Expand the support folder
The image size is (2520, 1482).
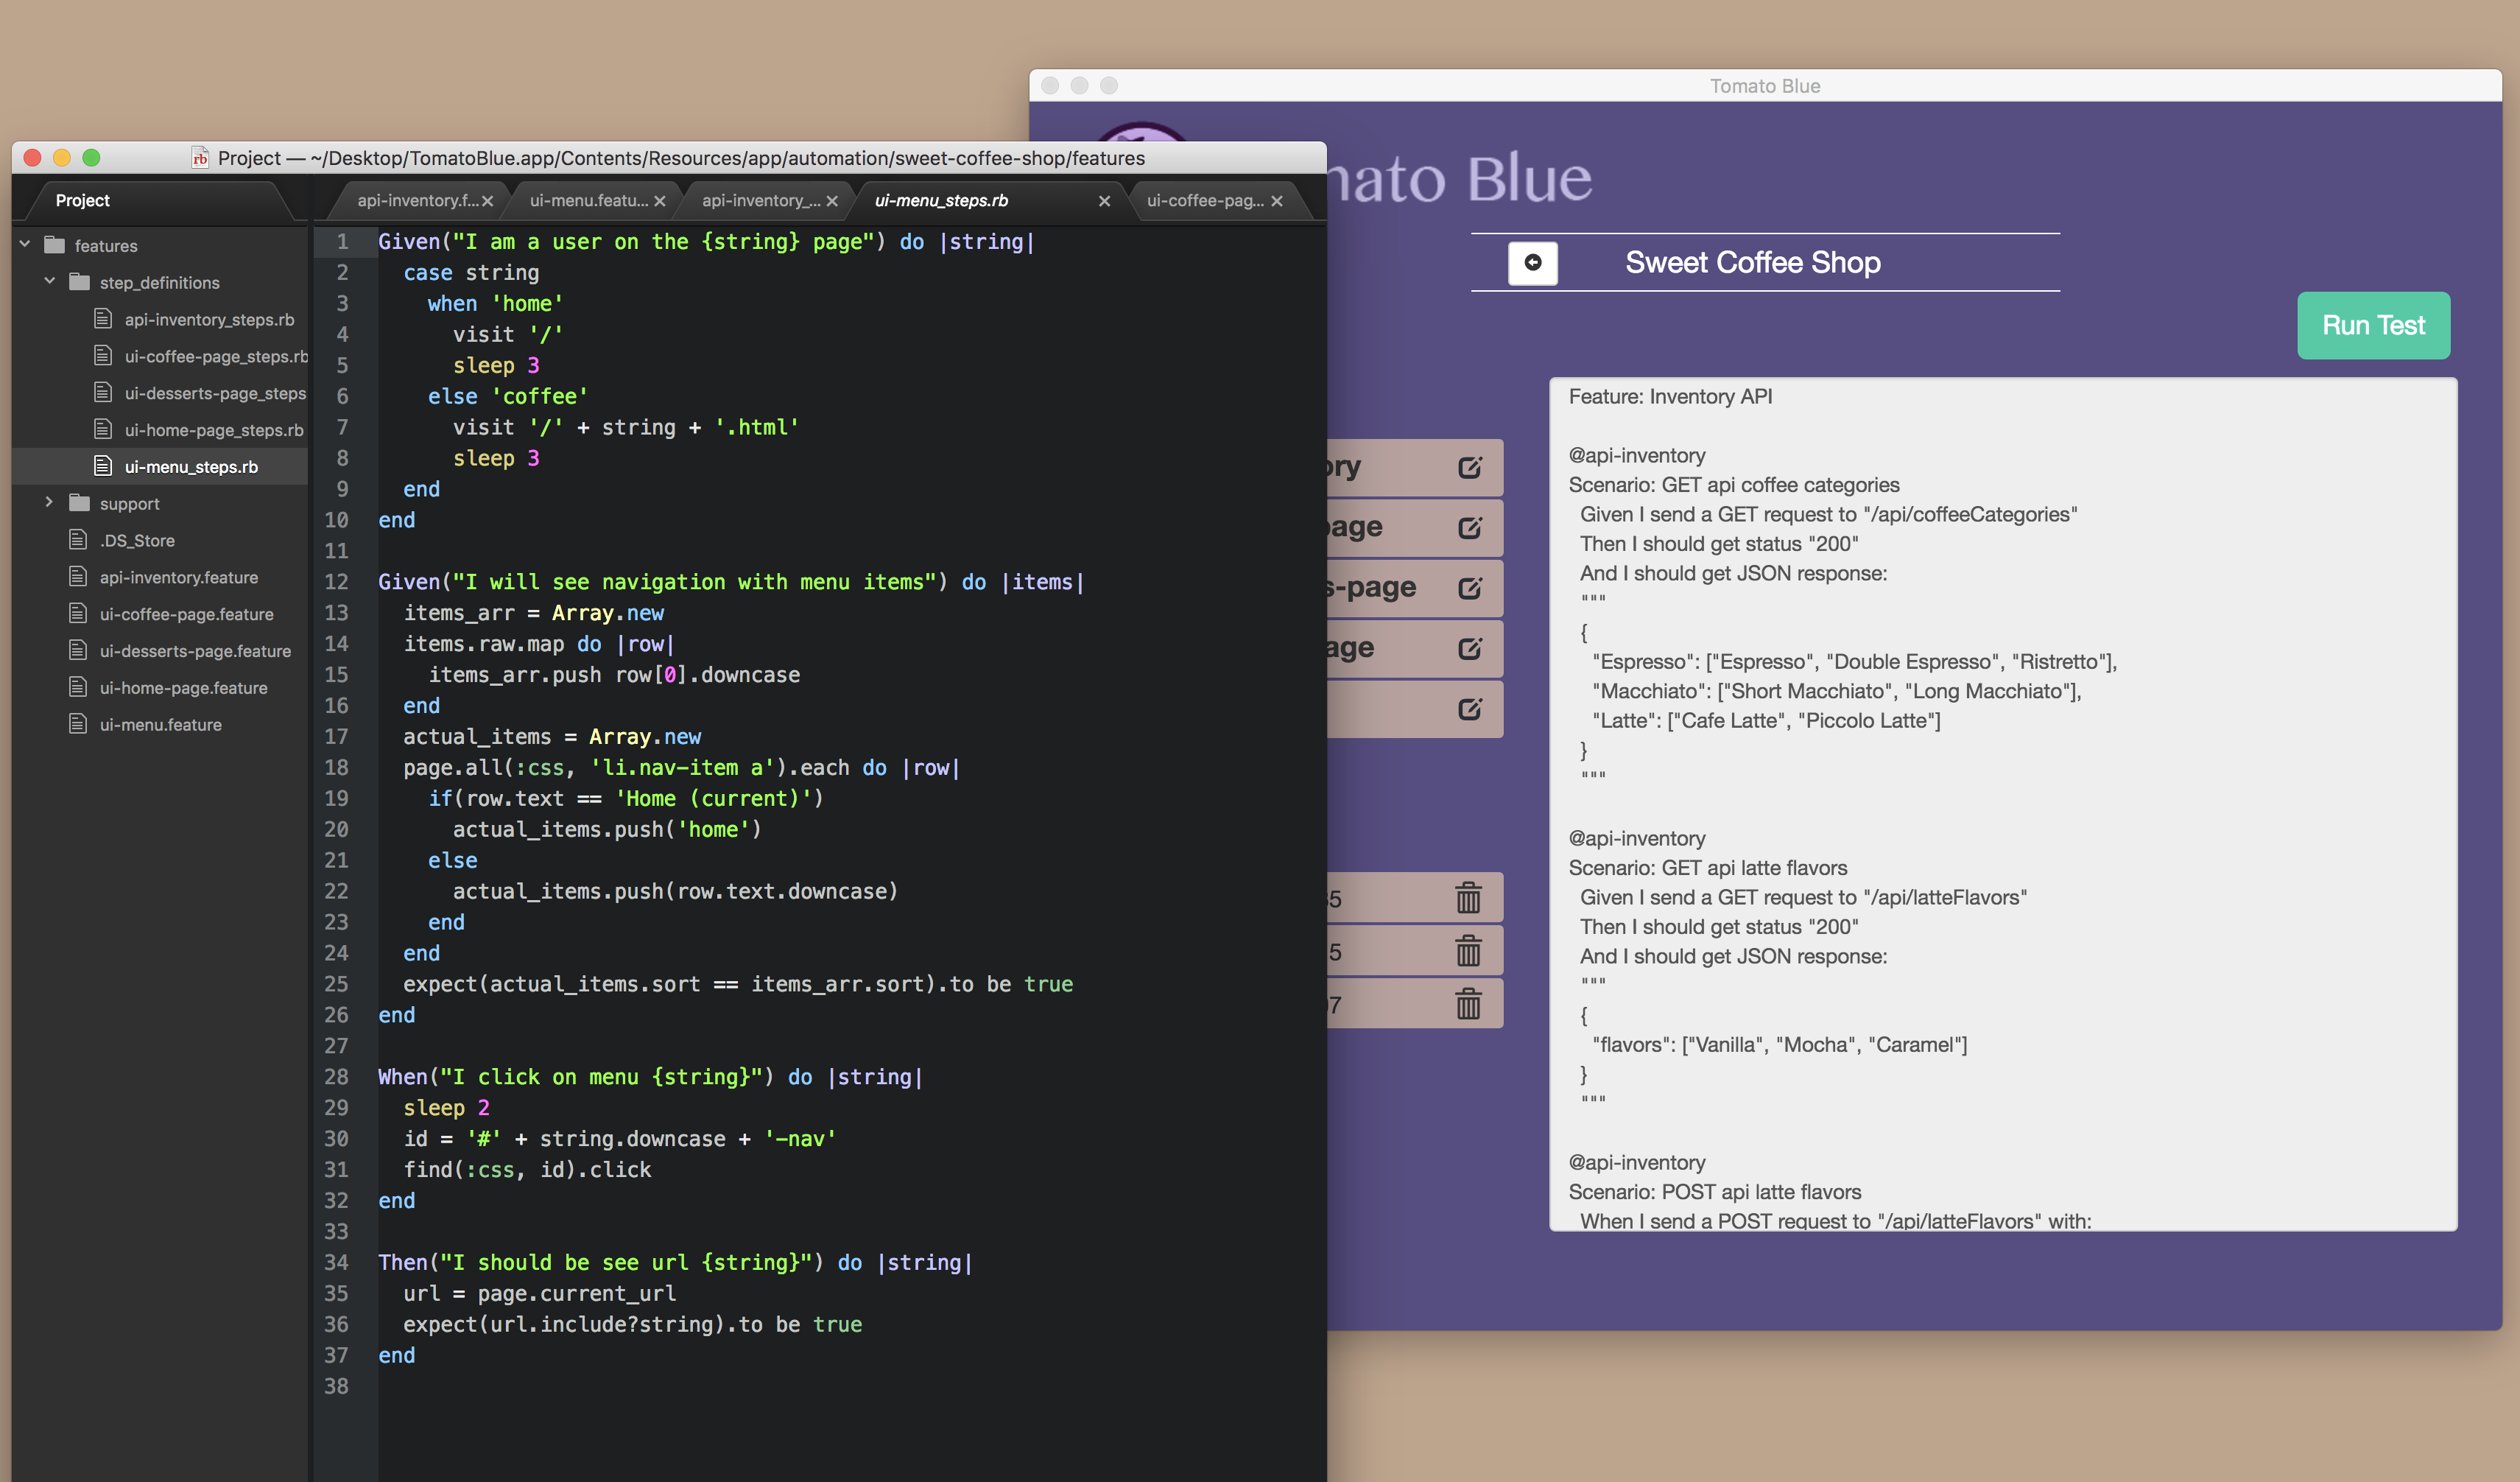pos(50,503)
